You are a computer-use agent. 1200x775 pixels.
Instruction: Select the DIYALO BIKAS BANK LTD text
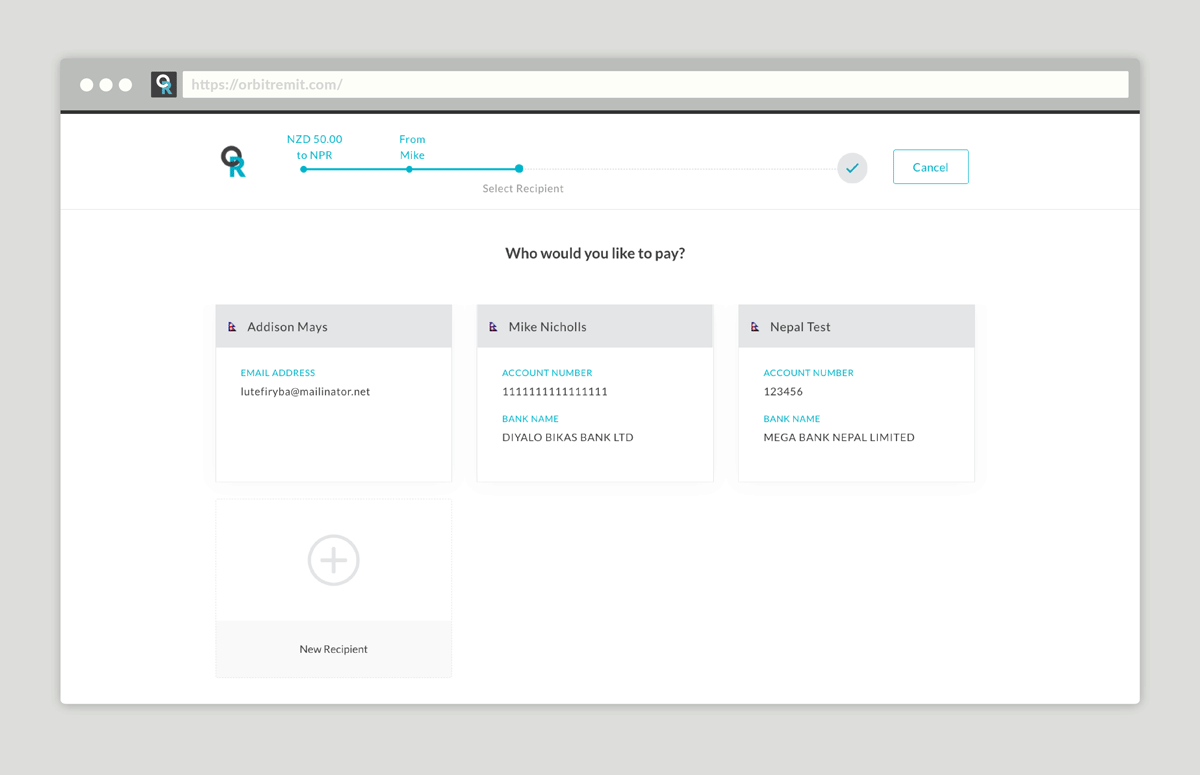[x=567, y=437]
